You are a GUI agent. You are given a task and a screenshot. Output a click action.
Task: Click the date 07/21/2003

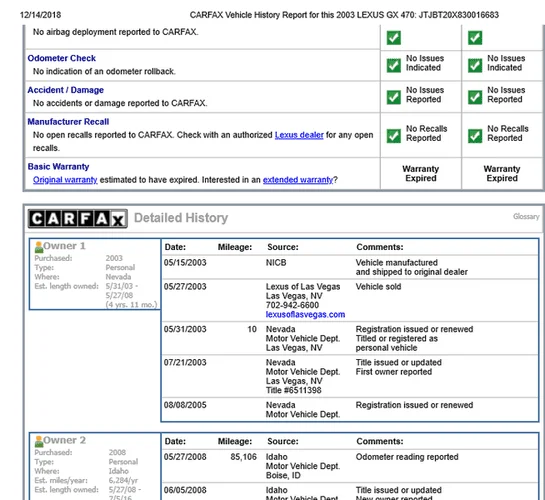[185, 362]
